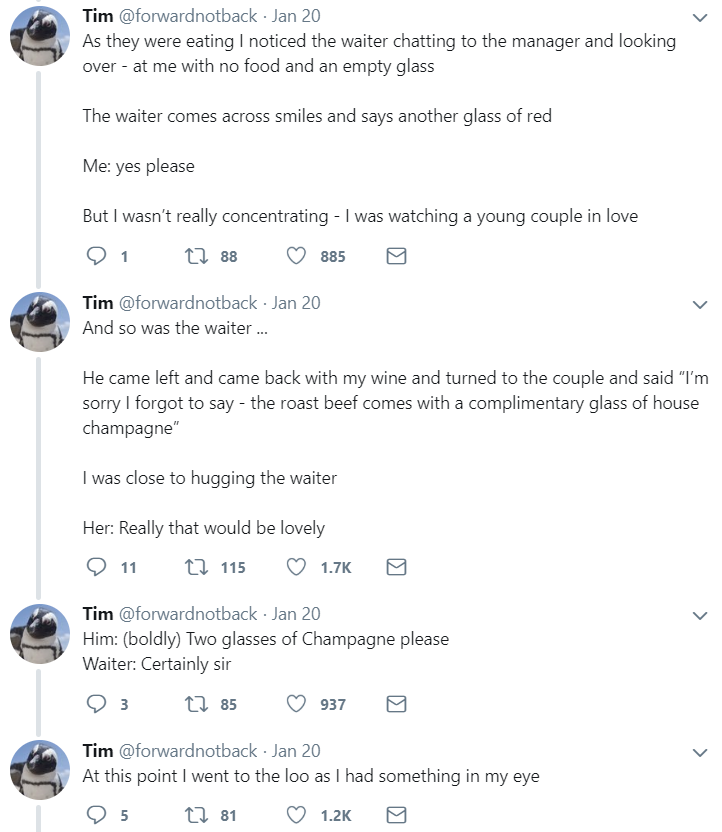The height and width of the screenshot is (832, 722).
Task: Like the tweet with 1.7K likes
Action: (x=296, y=567)
